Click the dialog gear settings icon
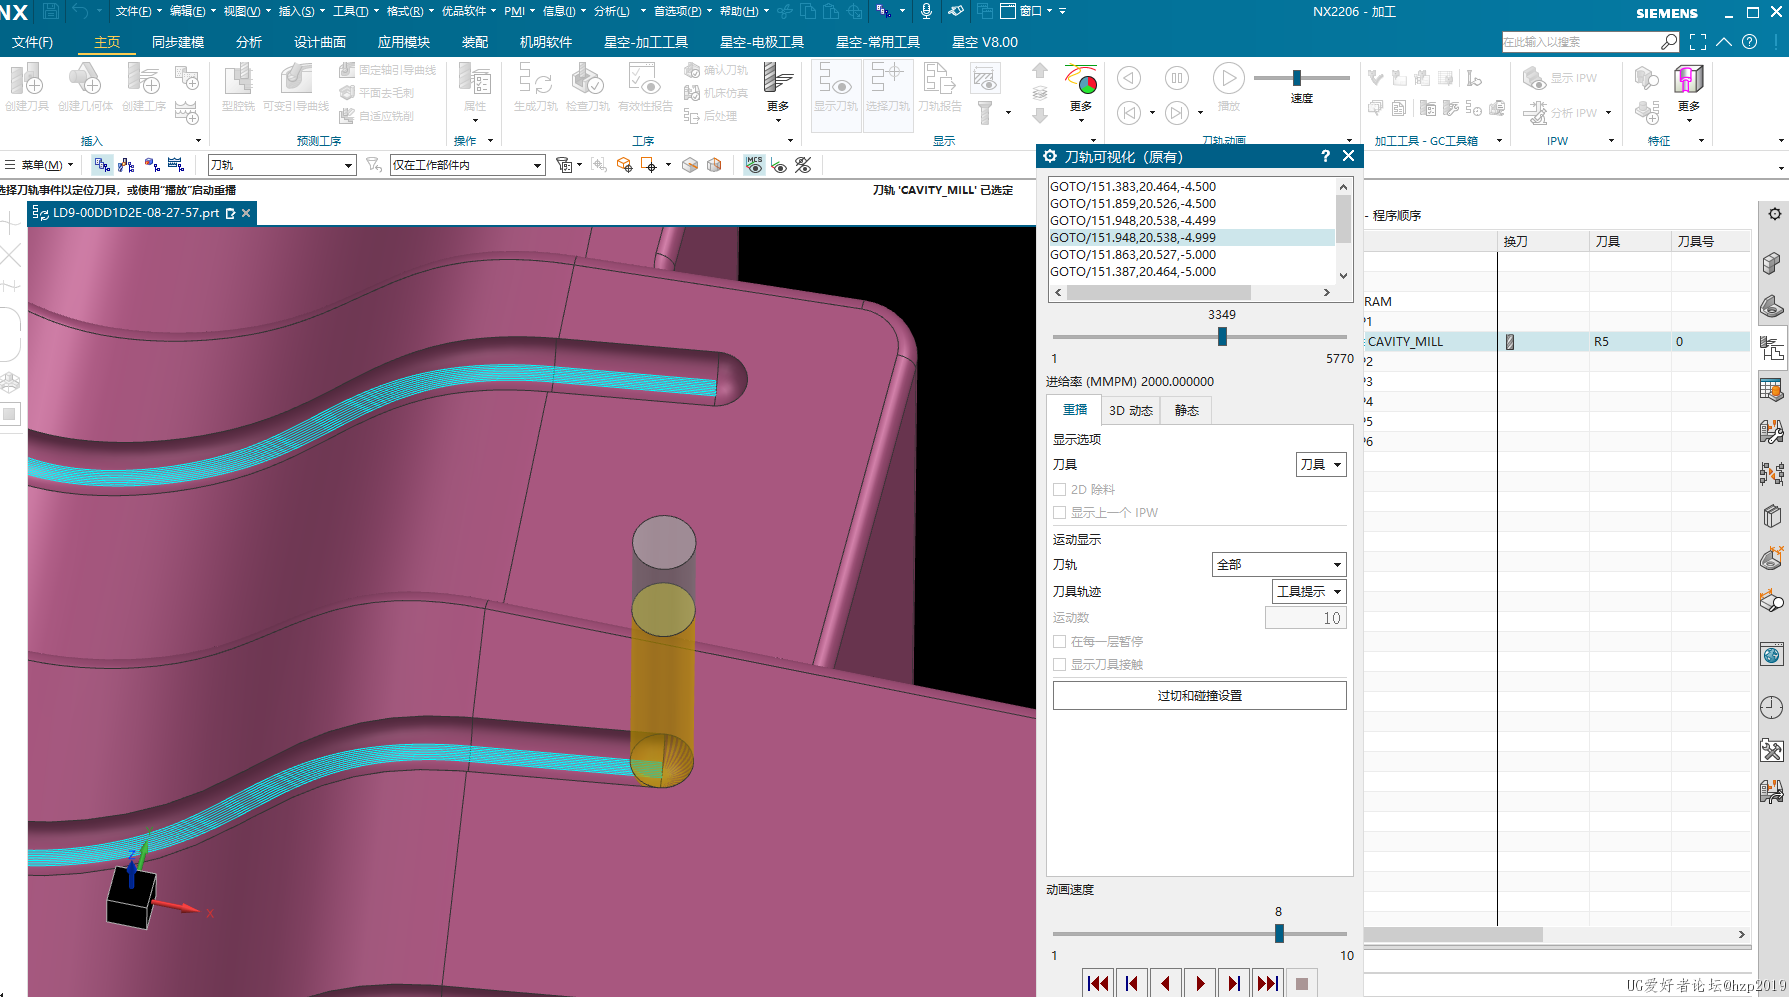 tap(1050, 156)
